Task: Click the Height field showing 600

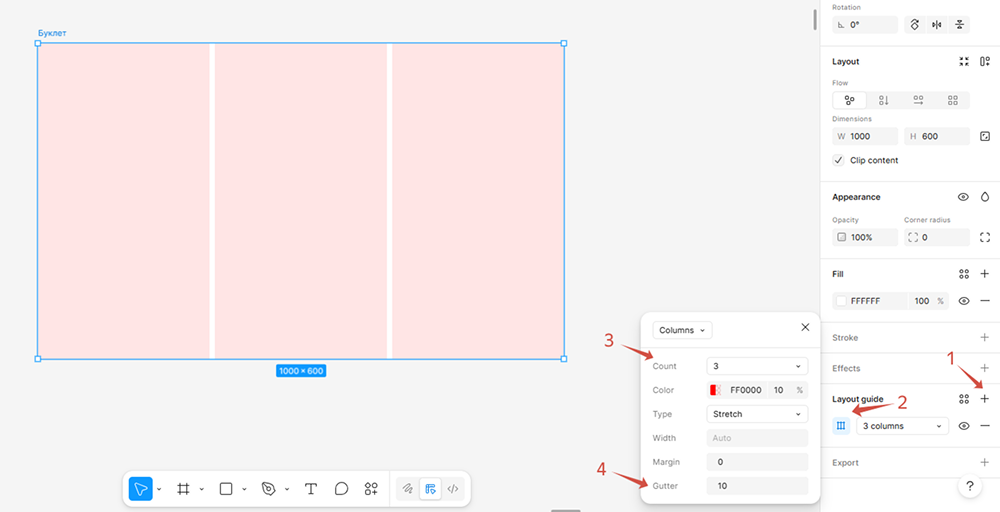Action: tap(937, 136)
